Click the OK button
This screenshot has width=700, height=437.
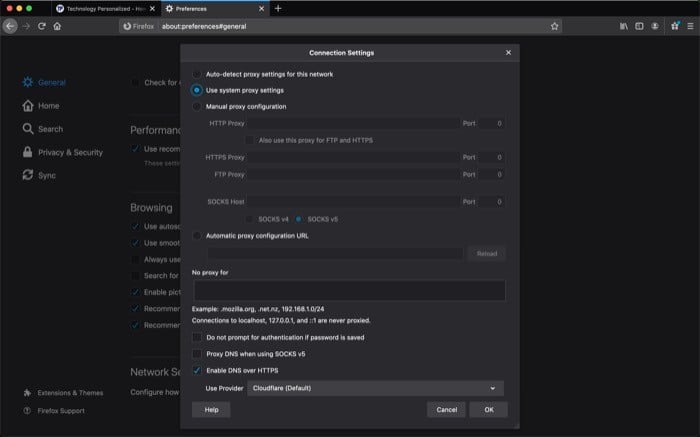(x=488, y=410)
